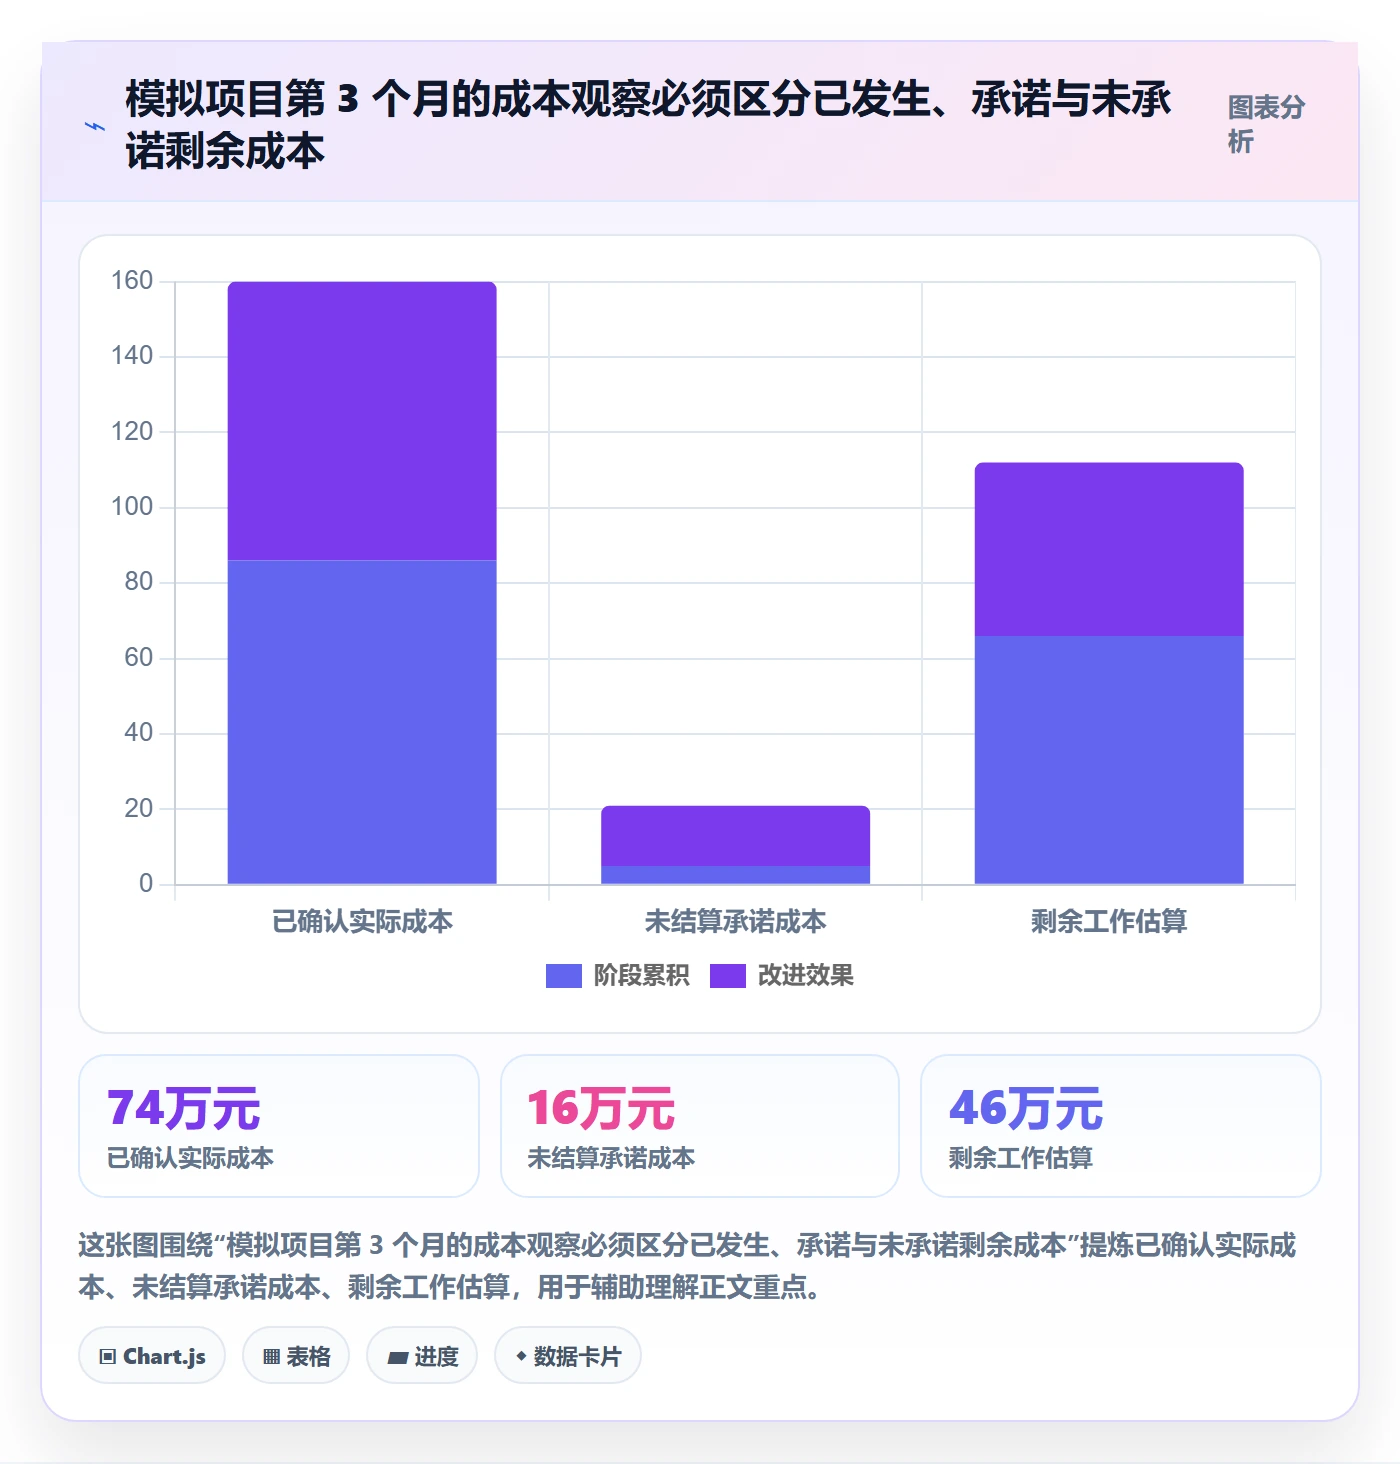Click the 未结算承诺成本 x-axis label

[736, 921]
